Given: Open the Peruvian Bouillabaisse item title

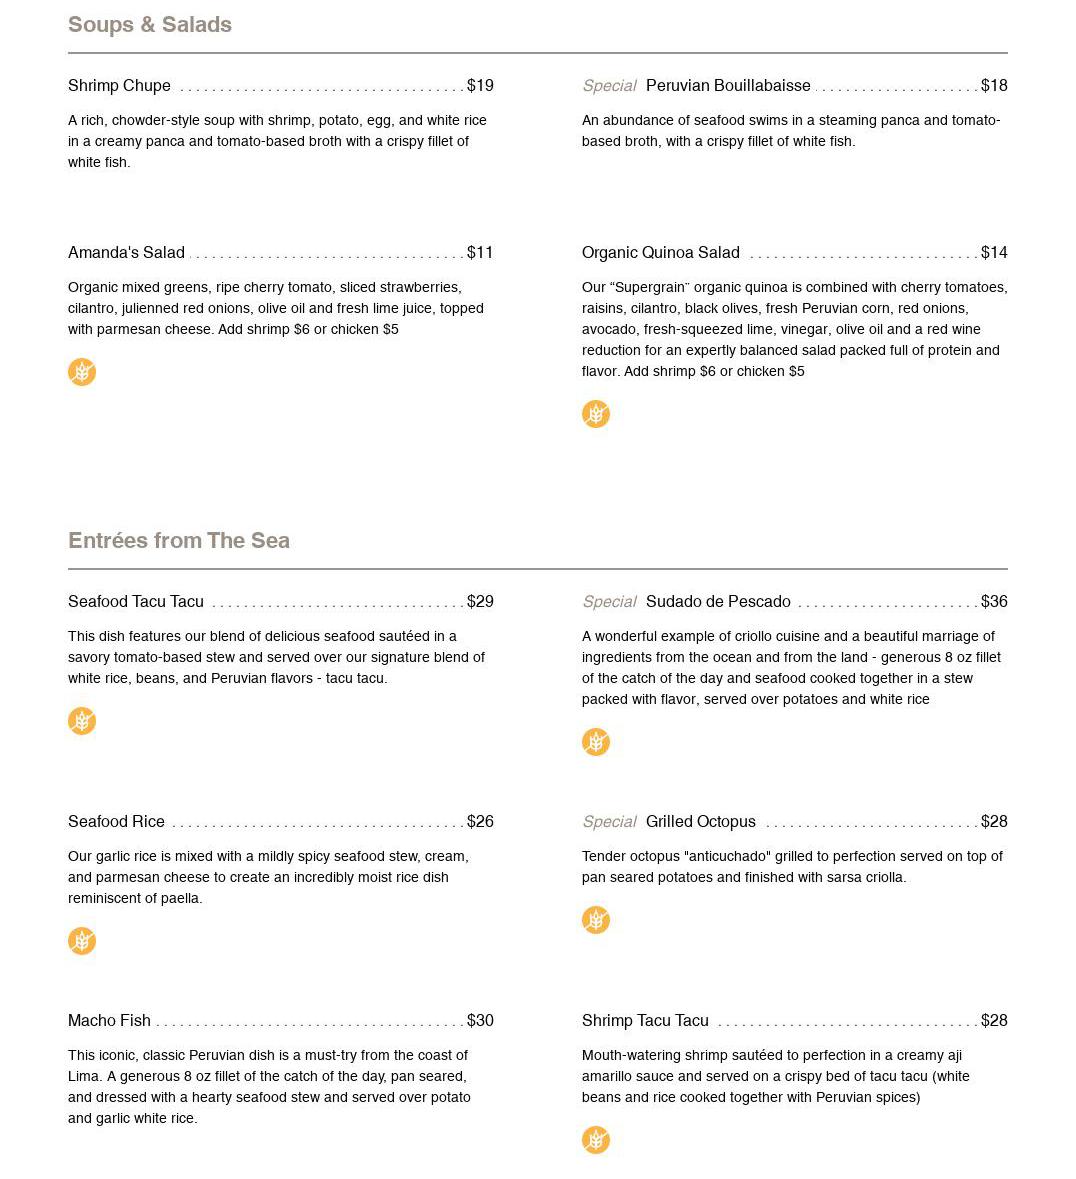Looking at the screenshot, I should coord(728,86).
